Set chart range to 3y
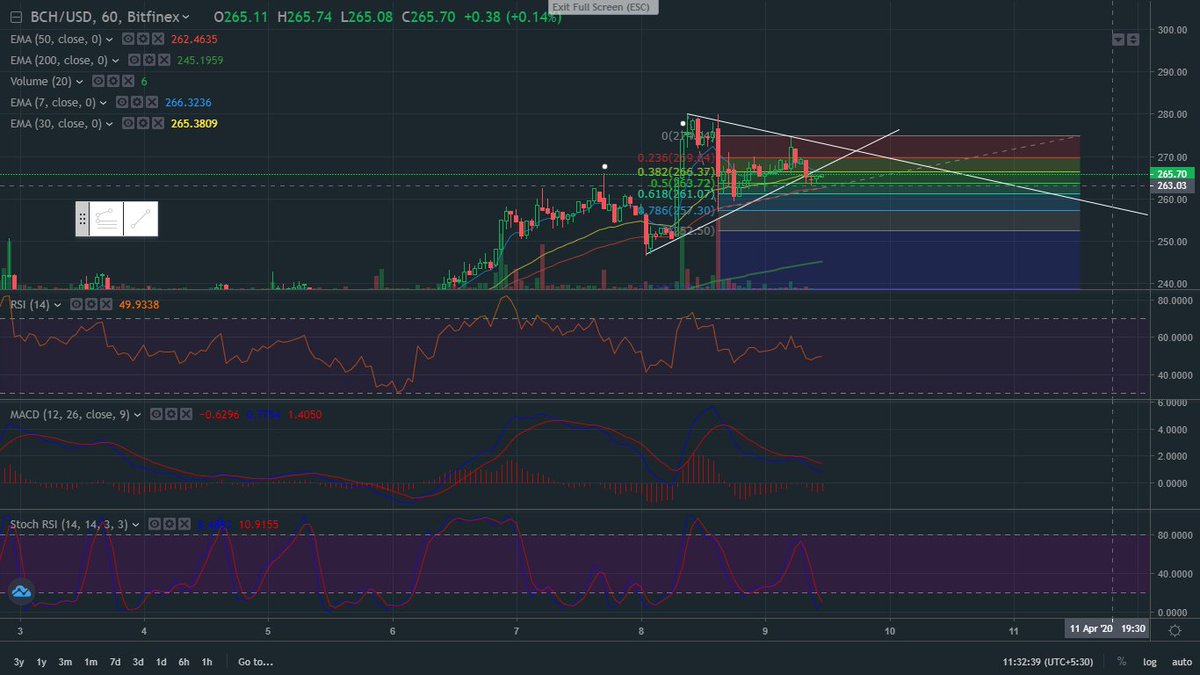Image resolution: width=1200 pixels, height=675 pixels. [x=19, y=662]
